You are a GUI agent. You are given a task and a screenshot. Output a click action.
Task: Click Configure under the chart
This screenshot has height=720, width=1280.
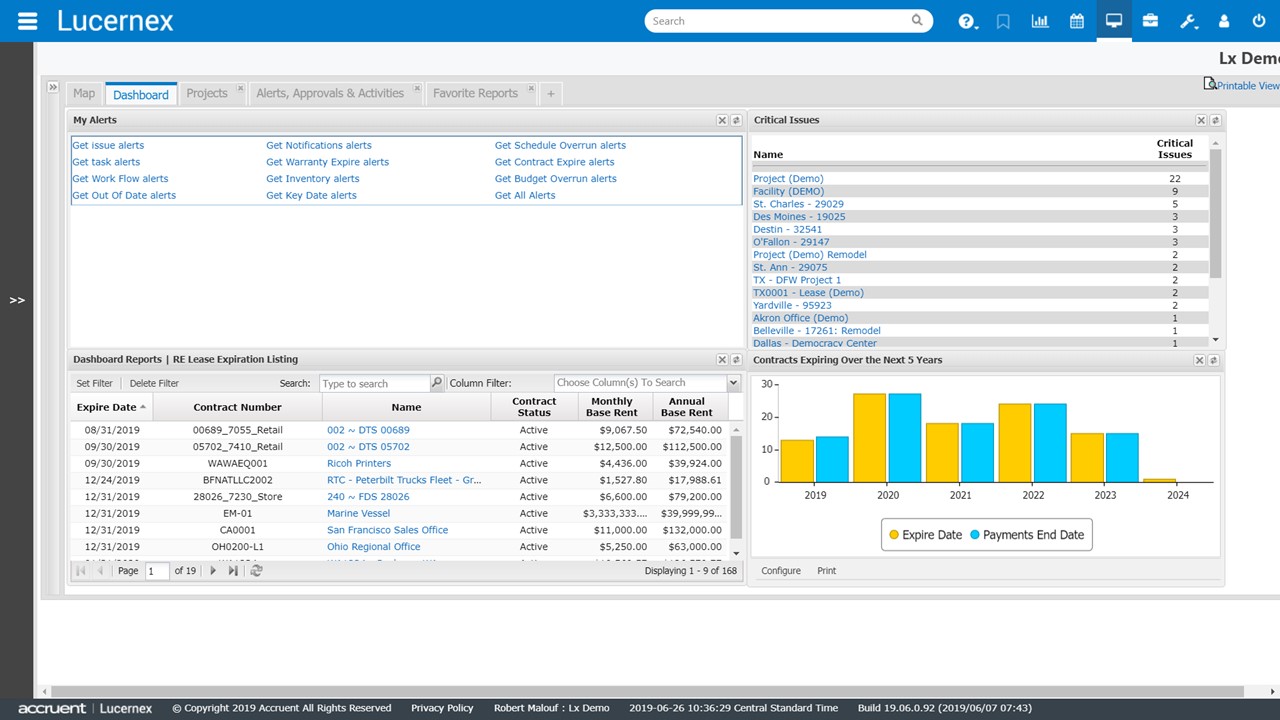click(781, 571)
